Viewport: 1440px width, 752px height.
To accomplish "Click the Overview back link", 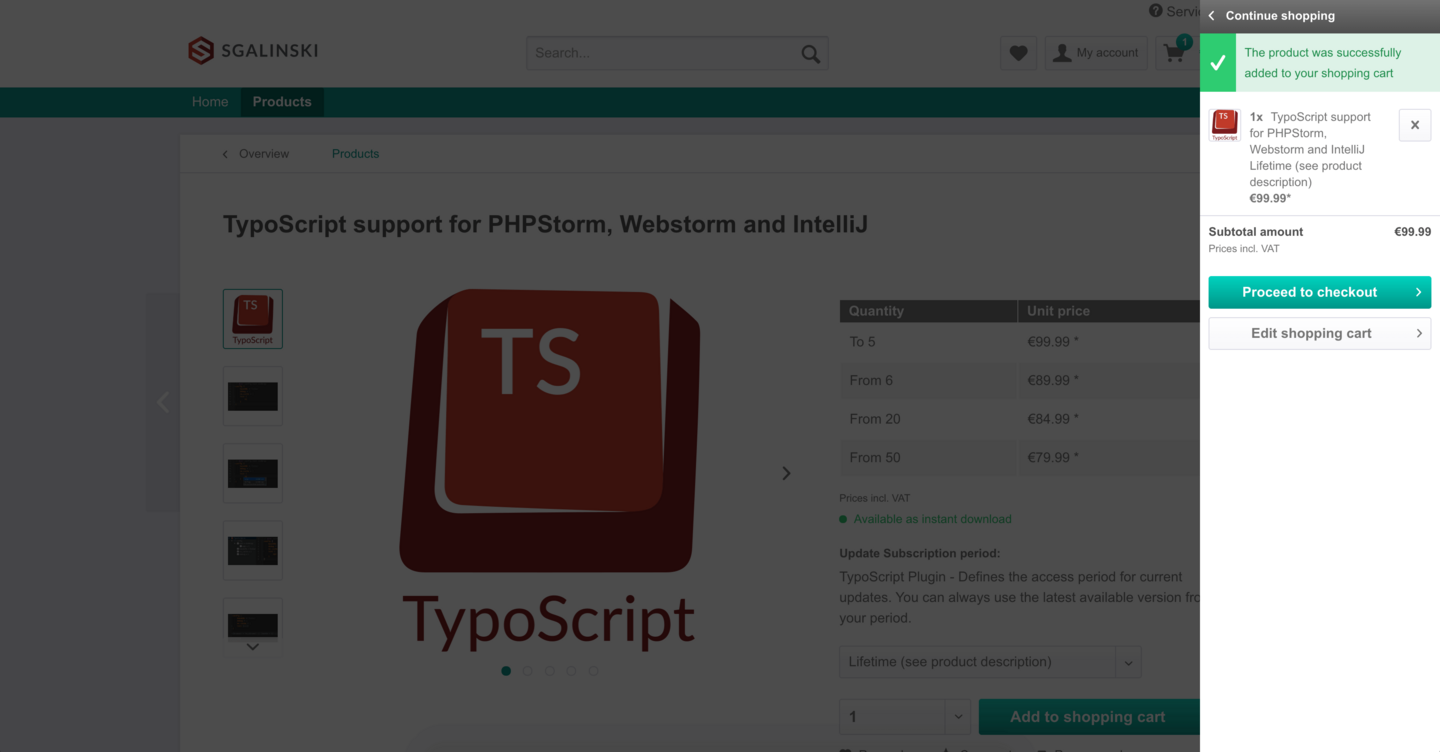I will pyautogui.click(x=255, y=154).
